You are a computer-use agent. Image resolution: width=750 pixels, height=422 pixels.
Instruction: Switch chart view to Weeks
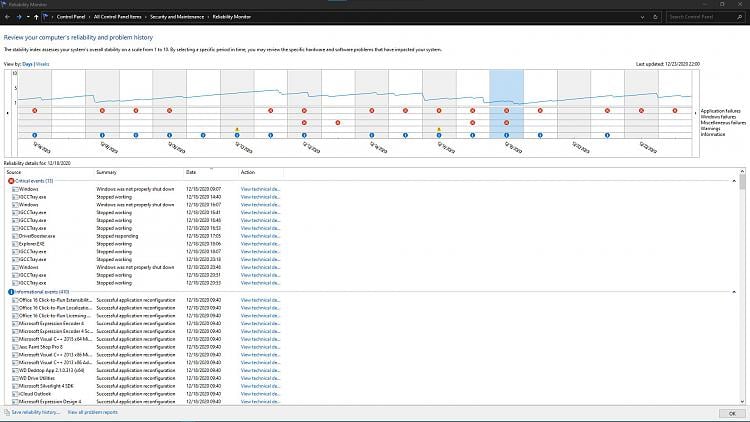42,63
